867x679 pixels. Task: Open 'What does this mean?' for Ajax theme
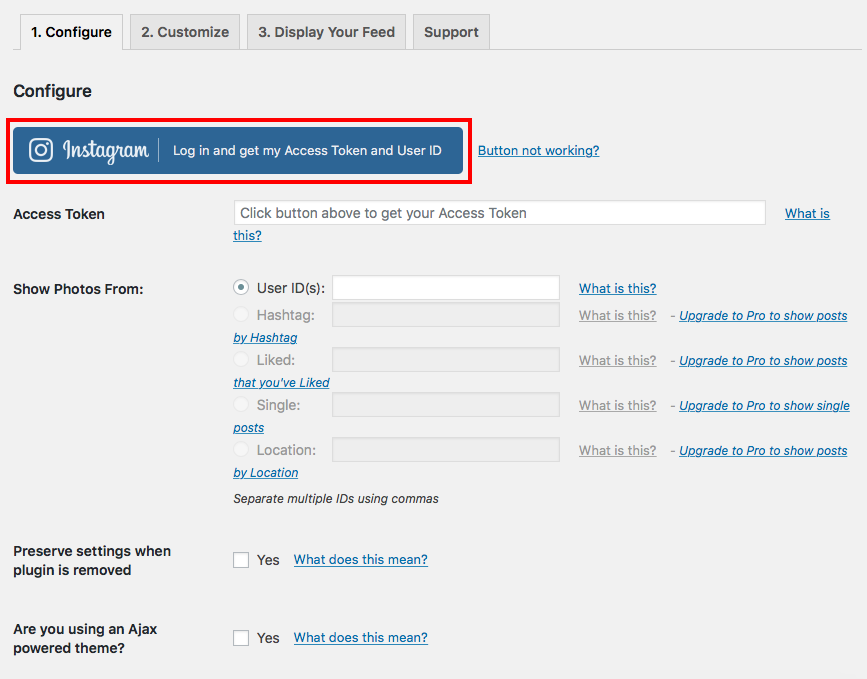click(361, 638)
